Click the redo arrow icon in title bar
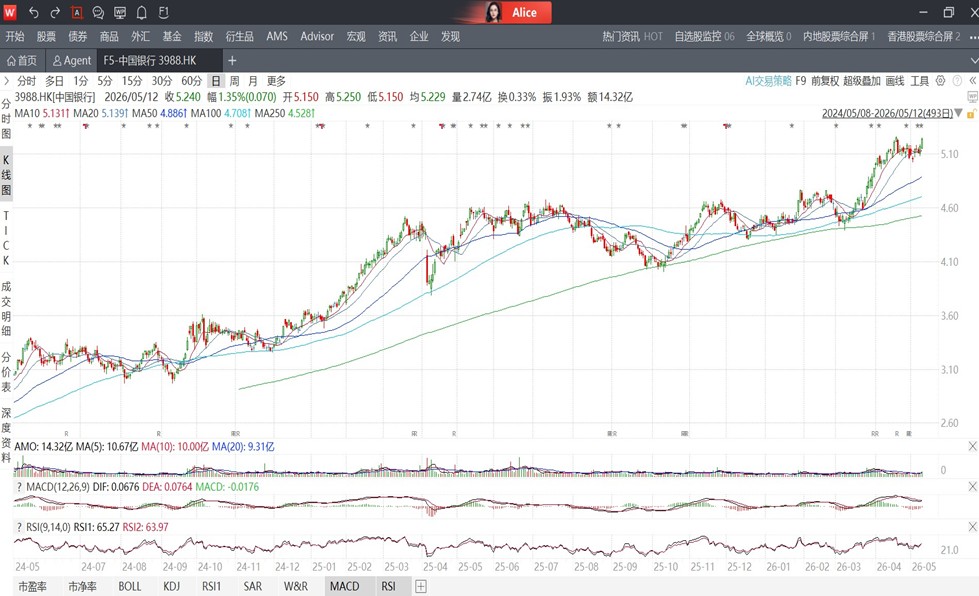 [55, 12]
